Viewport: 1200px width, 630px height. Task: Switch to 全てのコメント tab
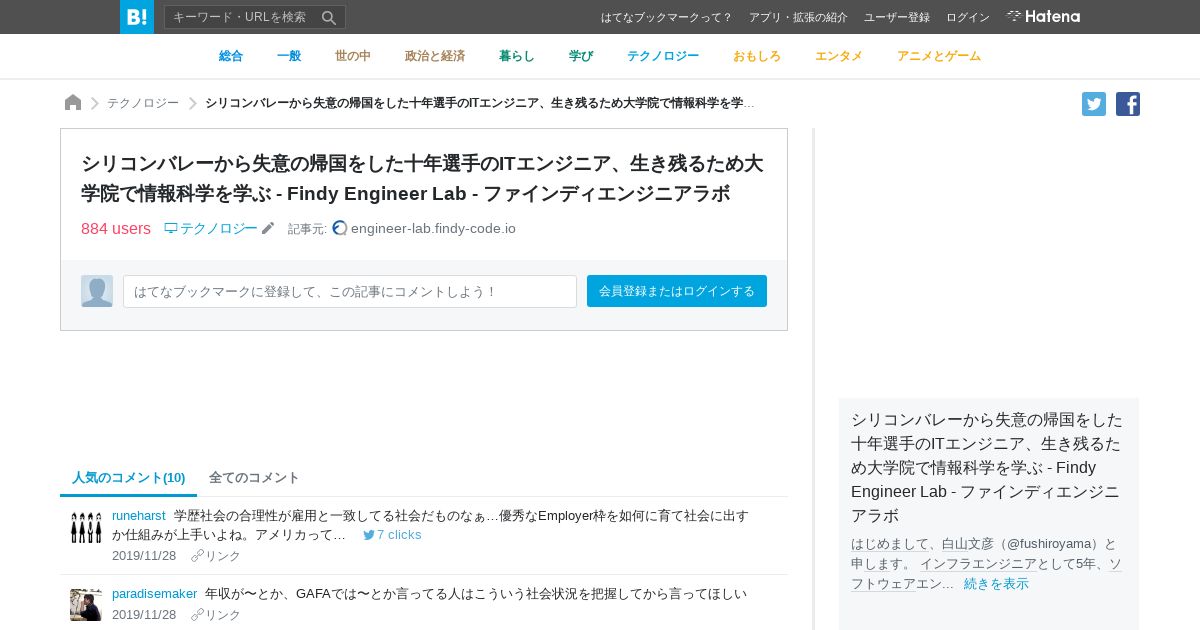tap(254, 478)
